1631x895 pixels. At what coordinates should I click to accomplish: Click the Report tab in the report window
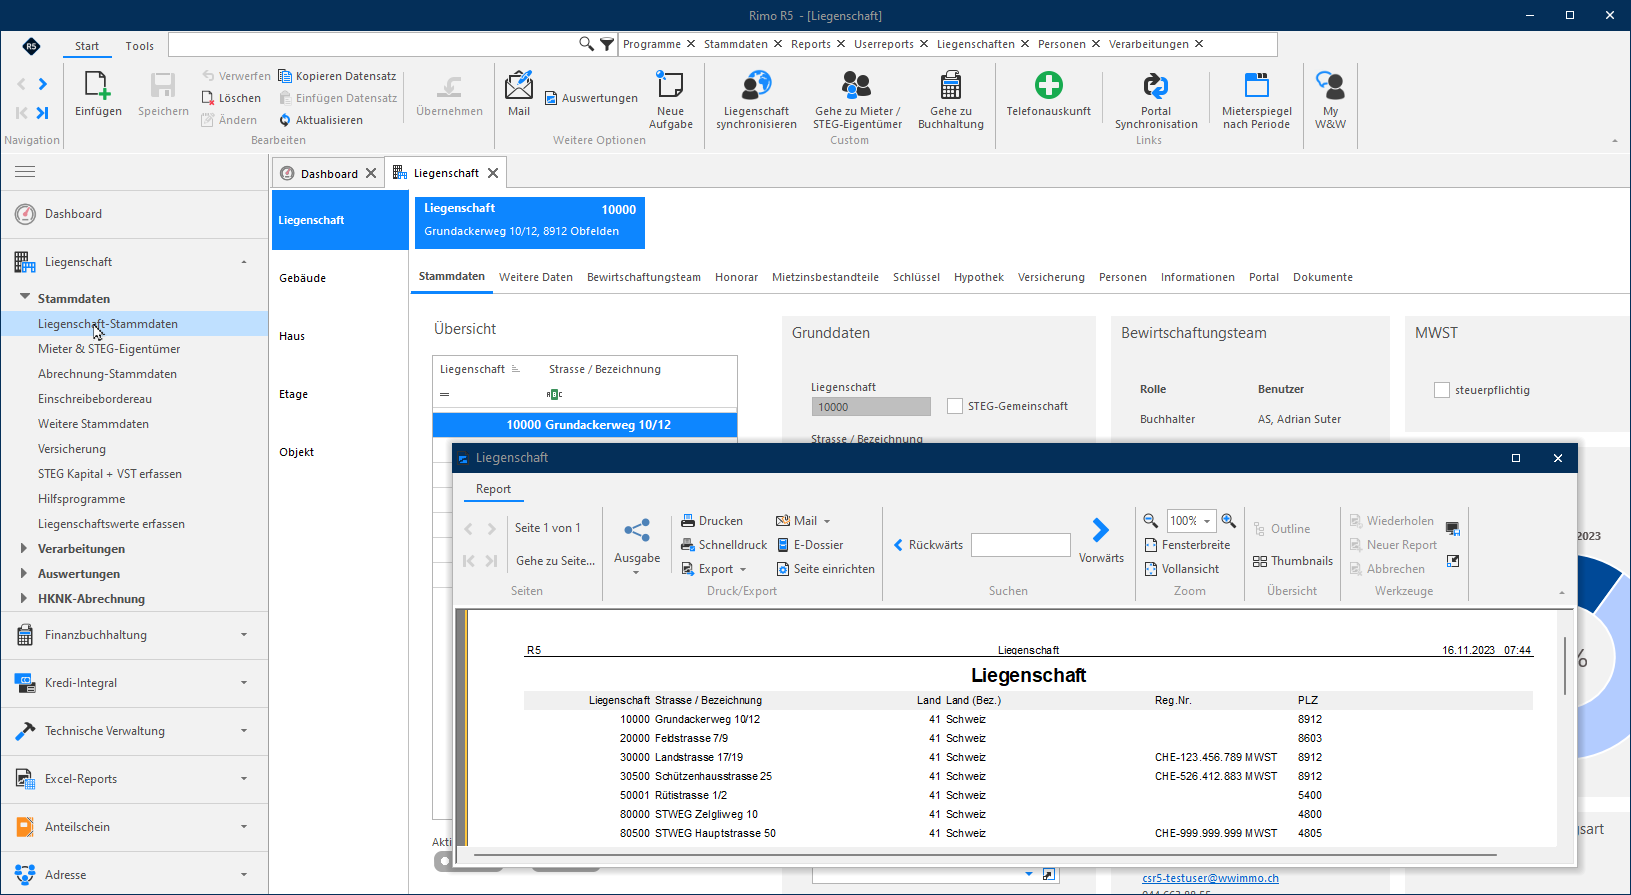tap(493, 489)
